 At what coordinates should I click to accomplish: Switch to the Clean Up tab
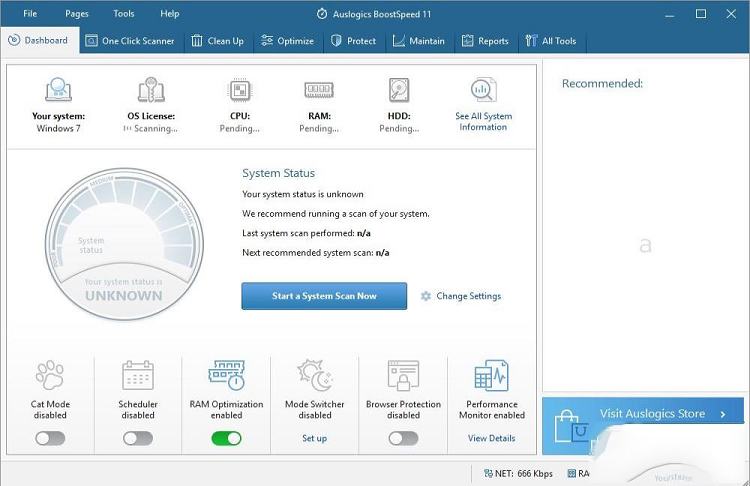click(217, 41)
